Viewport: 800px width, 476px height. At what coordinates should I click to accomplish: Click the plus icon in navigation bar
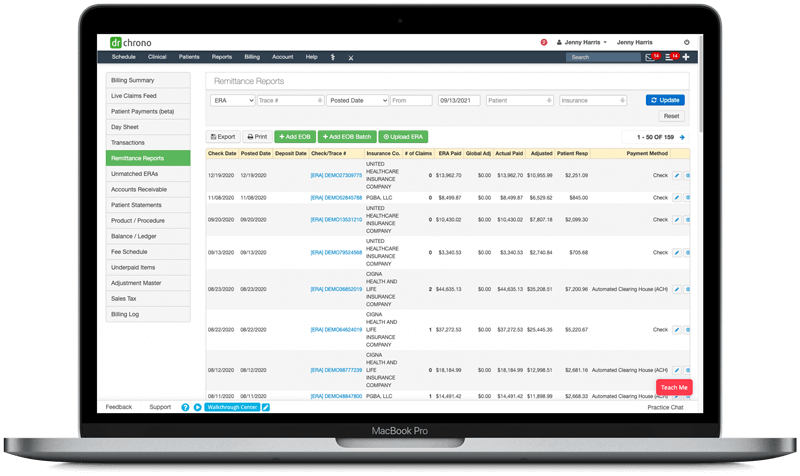click(x=686, y=57)
